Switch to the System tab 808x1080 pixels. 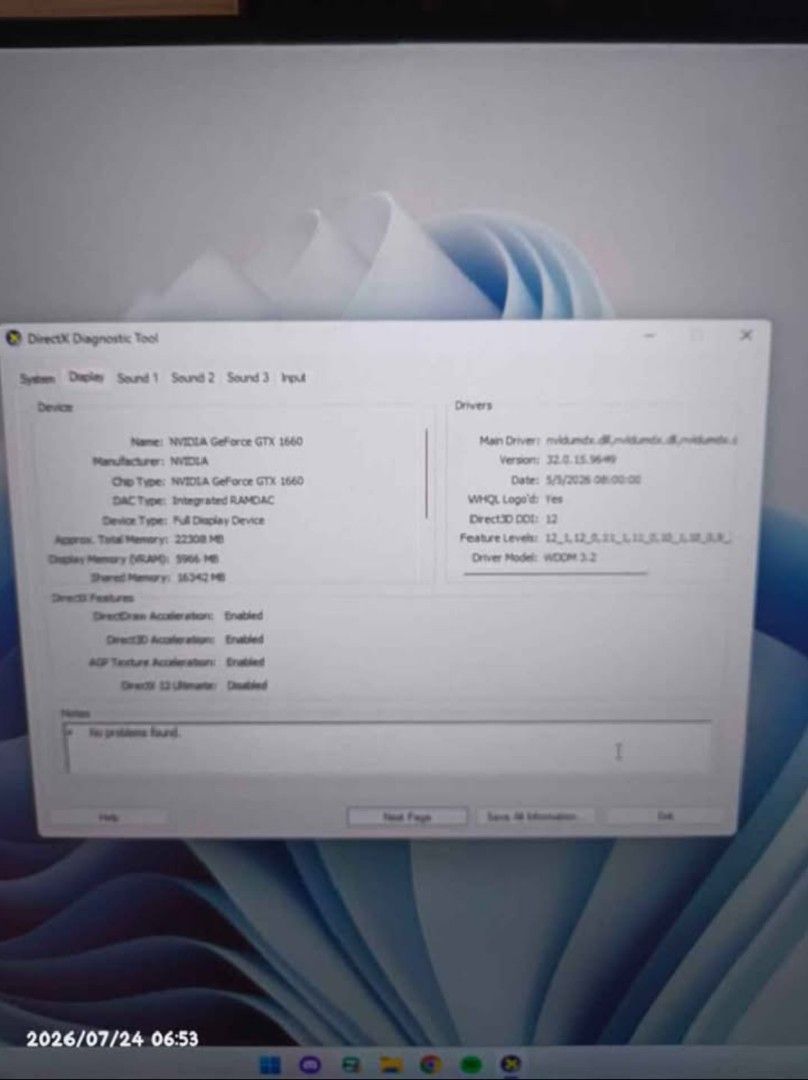pos(37,379)
